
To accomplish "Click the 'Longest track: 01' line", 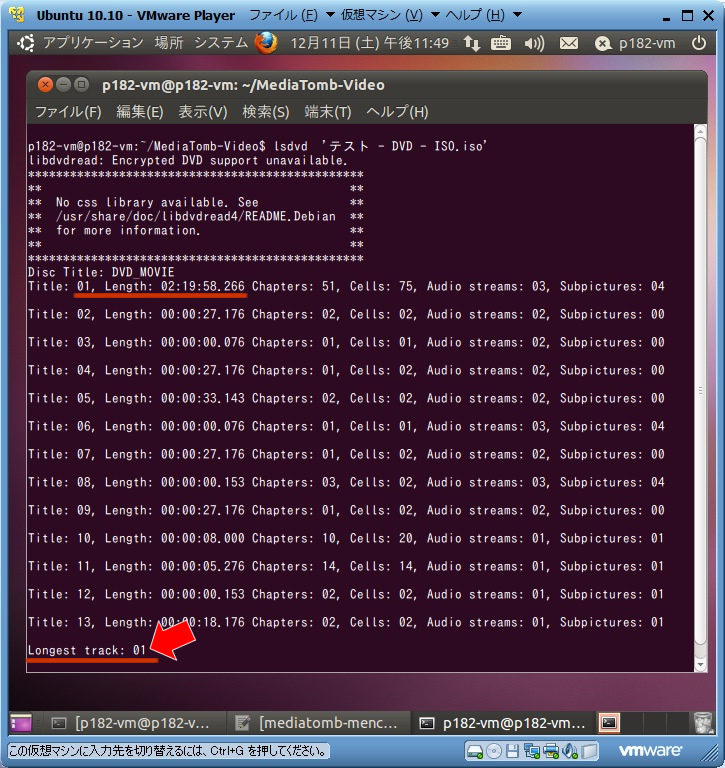I will click(x=87, y=650).
